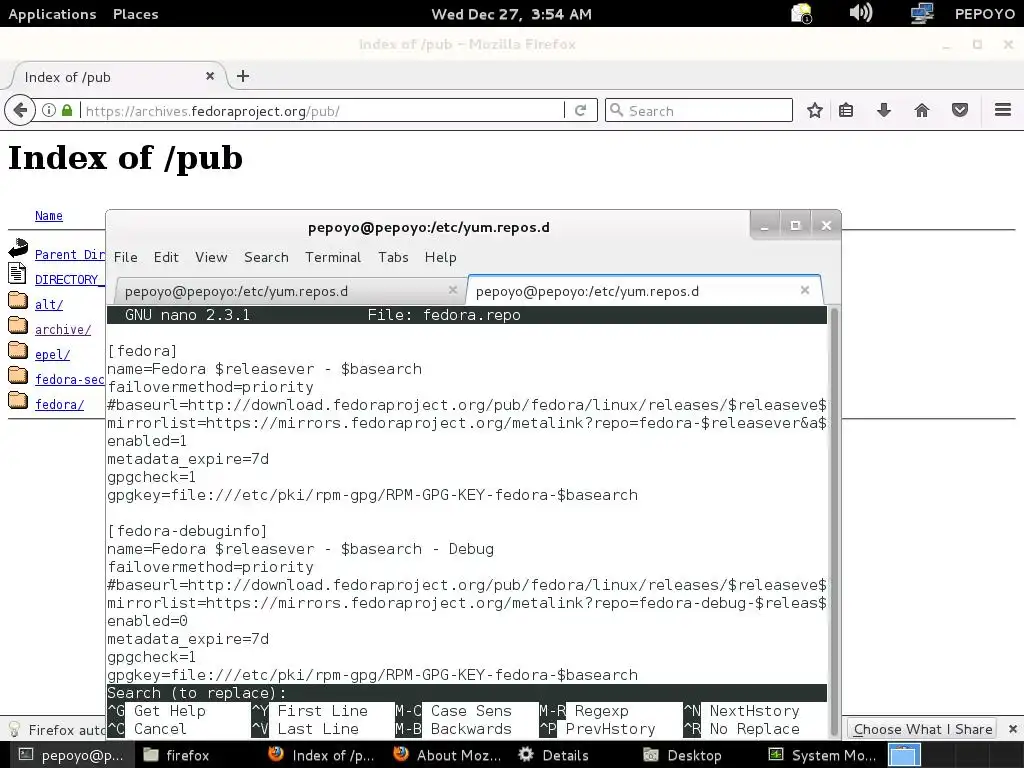Close the first terminal tab
The image size is (1024, 768).
click(453, 289)
